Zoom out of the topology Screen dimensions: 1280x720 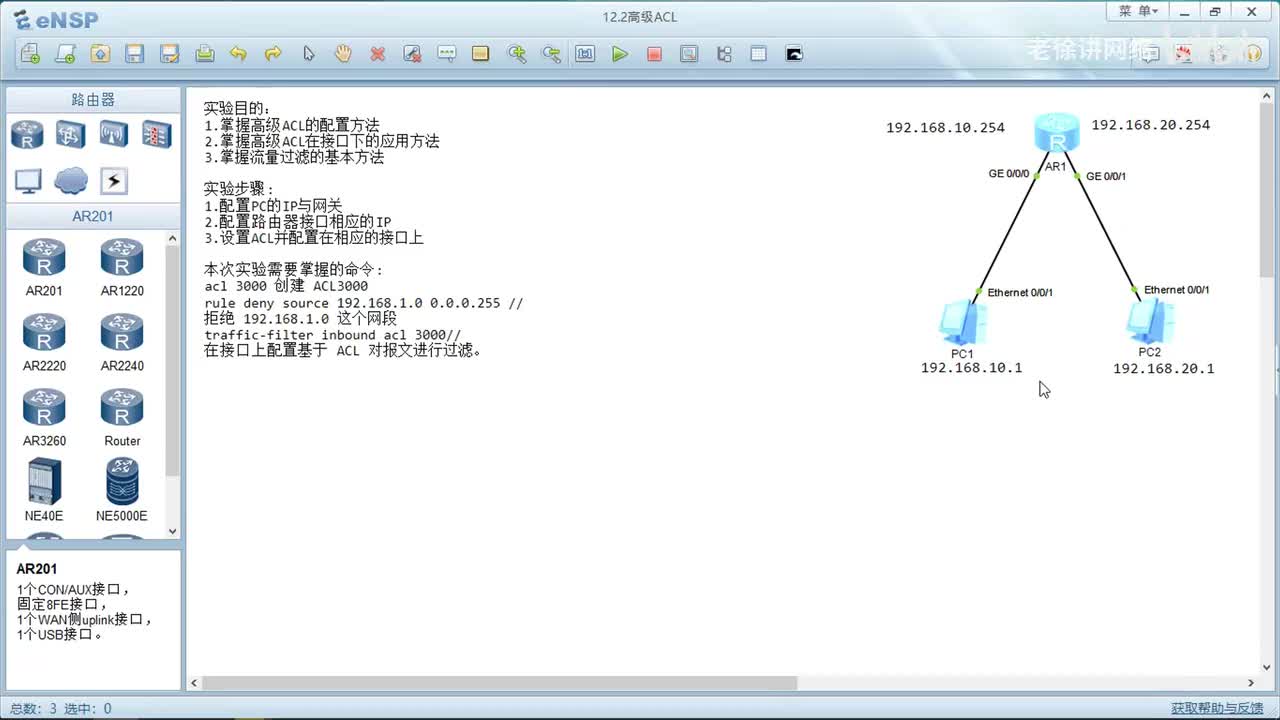pos(551,54)
